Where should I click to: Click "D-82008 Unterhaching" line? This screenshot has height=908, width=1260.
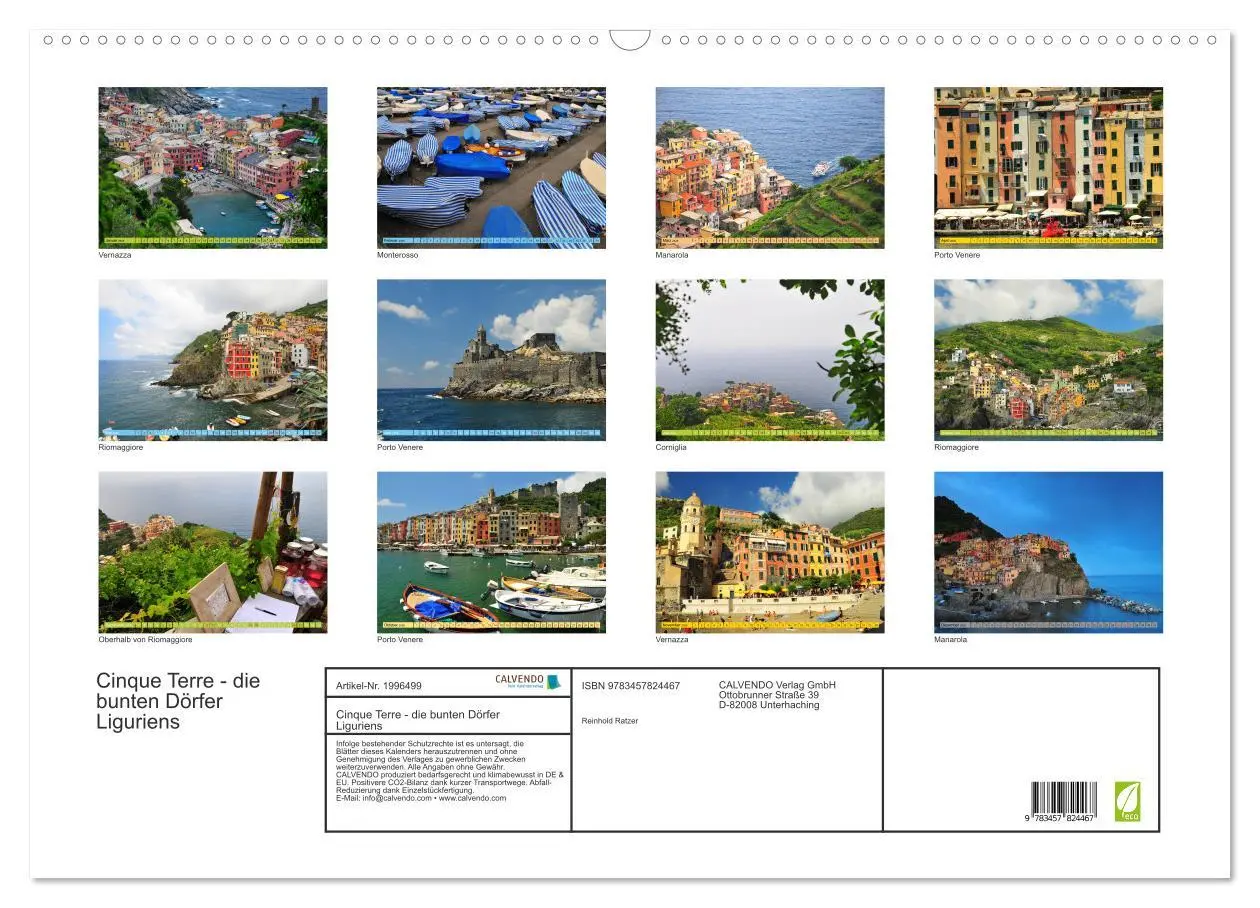(x=769, y=705)
